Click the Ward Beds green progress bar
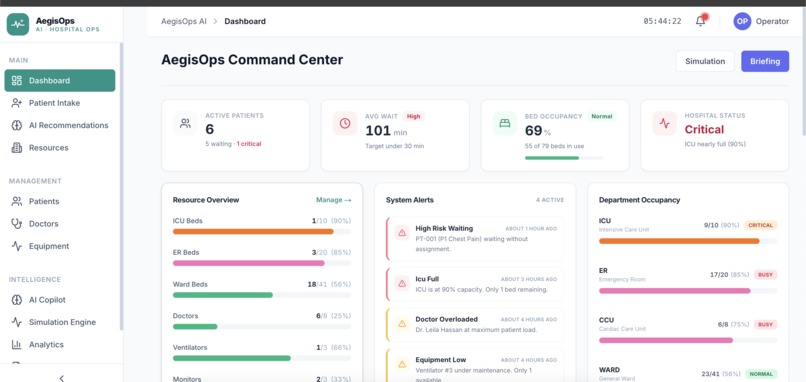The width and height of the screenshot is (806, 382). pos(262,295)
